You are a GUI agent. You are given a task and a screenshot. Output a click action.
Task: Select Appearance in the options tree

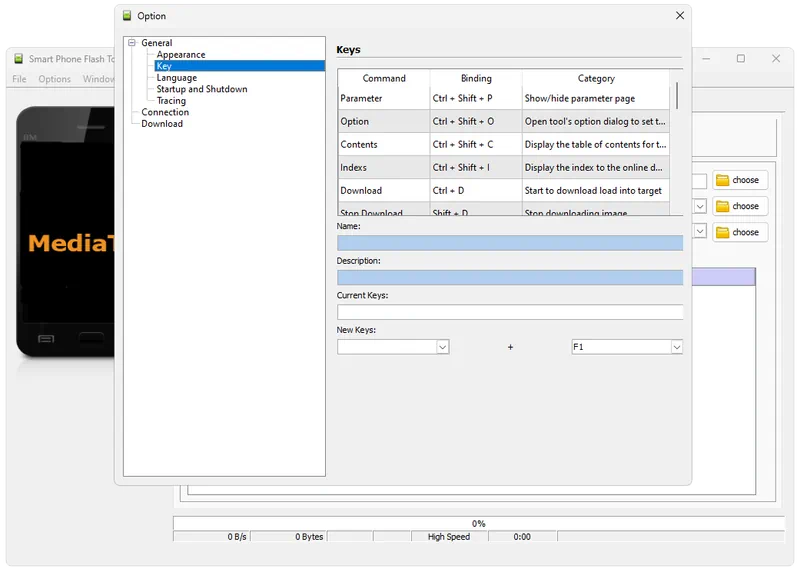click(181, 55)
